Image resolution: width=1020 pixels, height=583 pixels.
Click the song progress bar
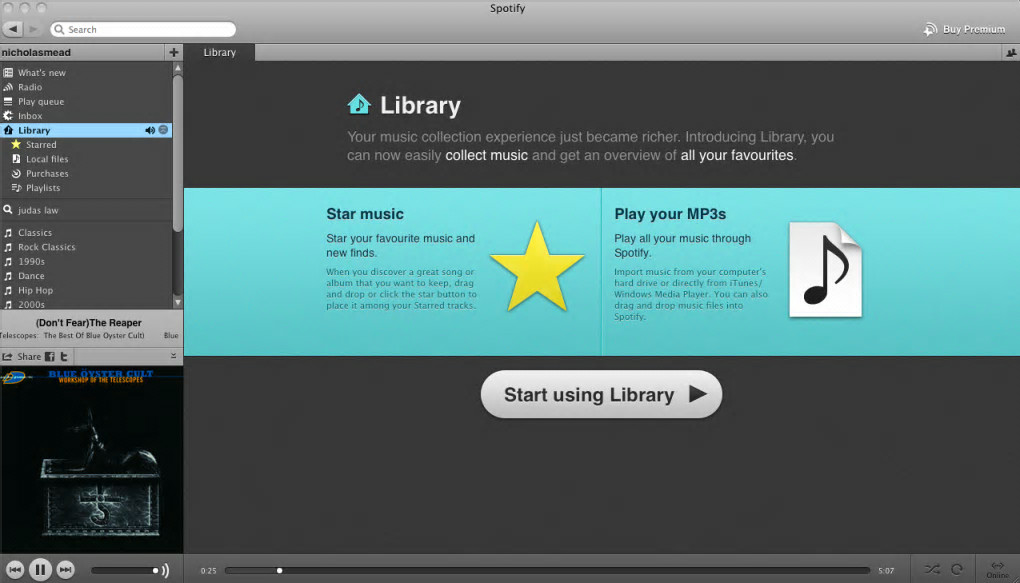tap(547, 571)
